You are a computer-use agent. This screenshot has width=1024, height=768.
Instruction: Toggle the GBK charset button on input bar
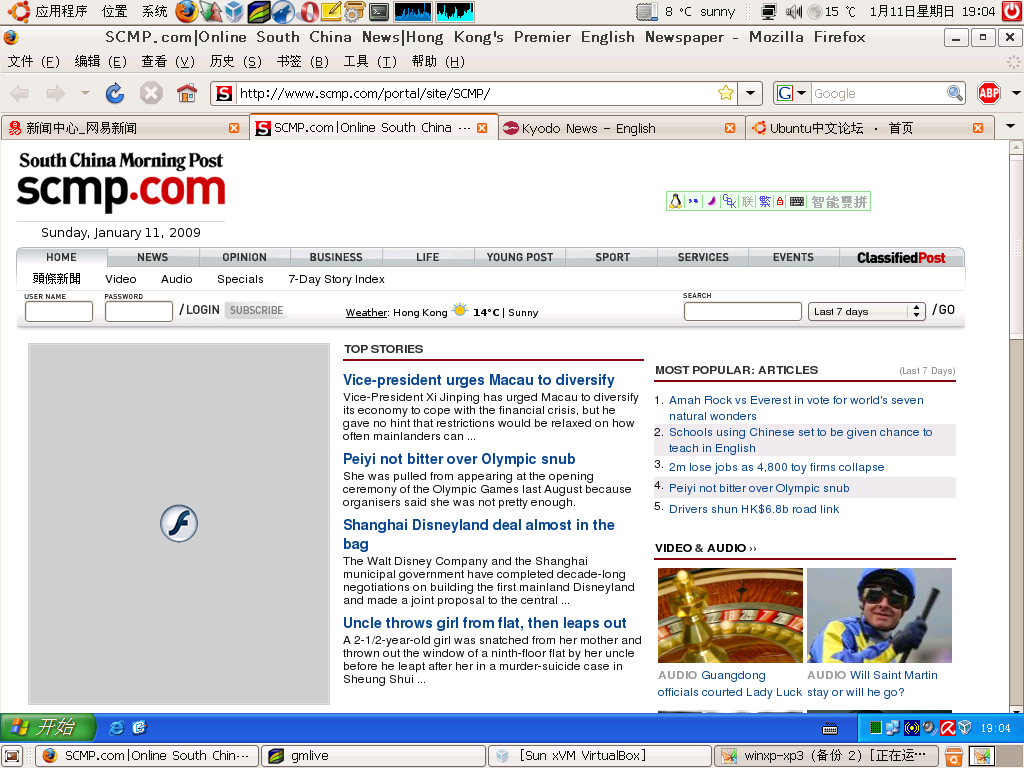click(729, 201)
